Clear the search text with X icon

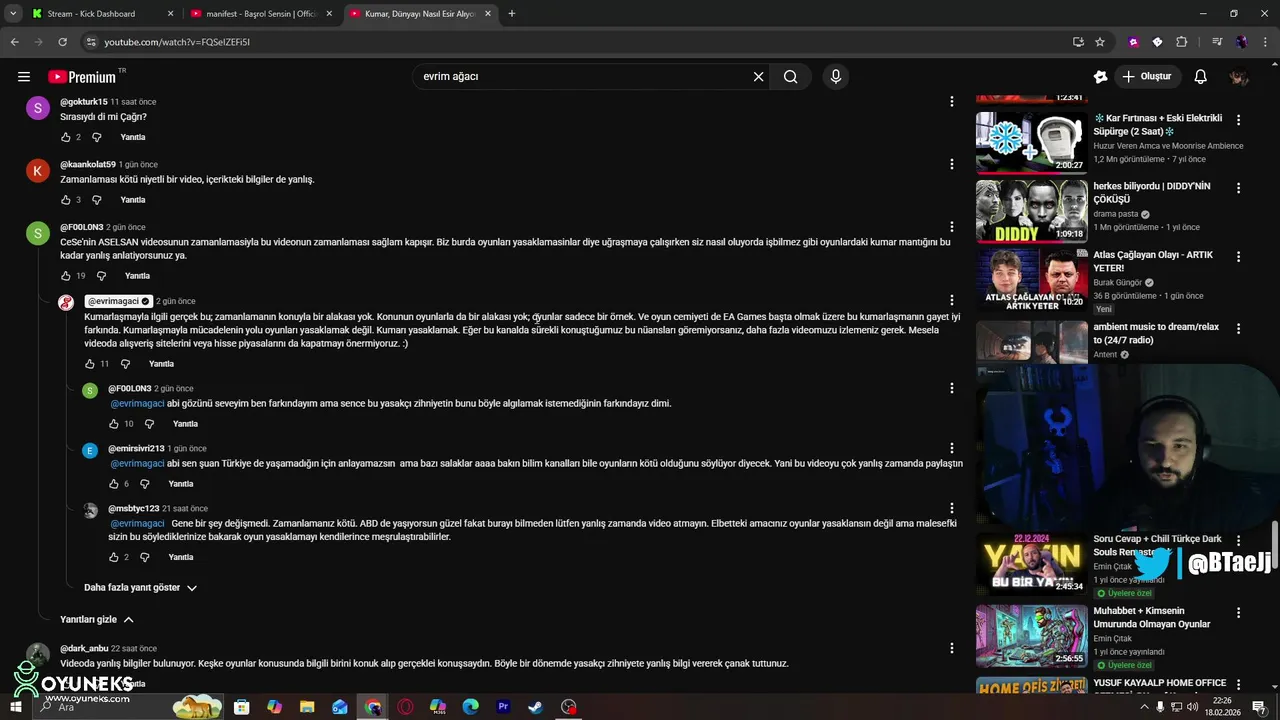[758, 77]
